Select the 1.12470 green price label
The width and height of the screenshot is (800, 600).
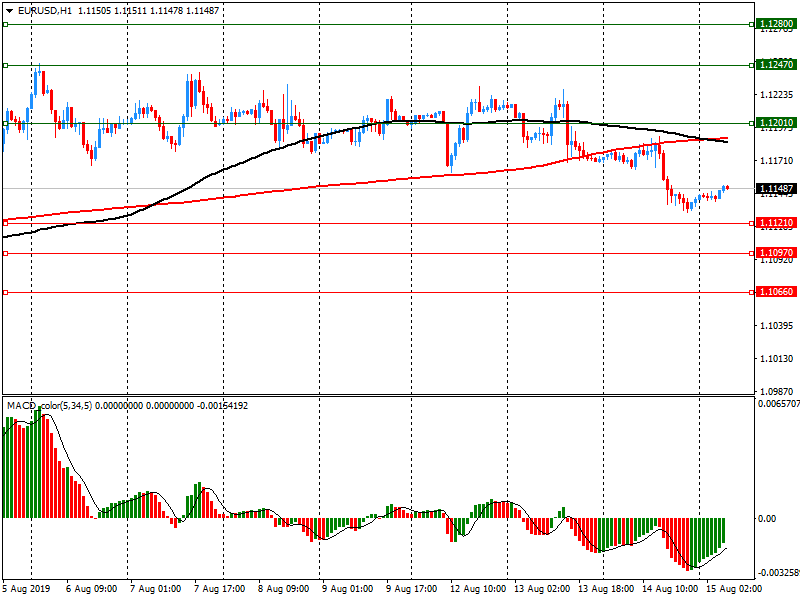point(776,65)
